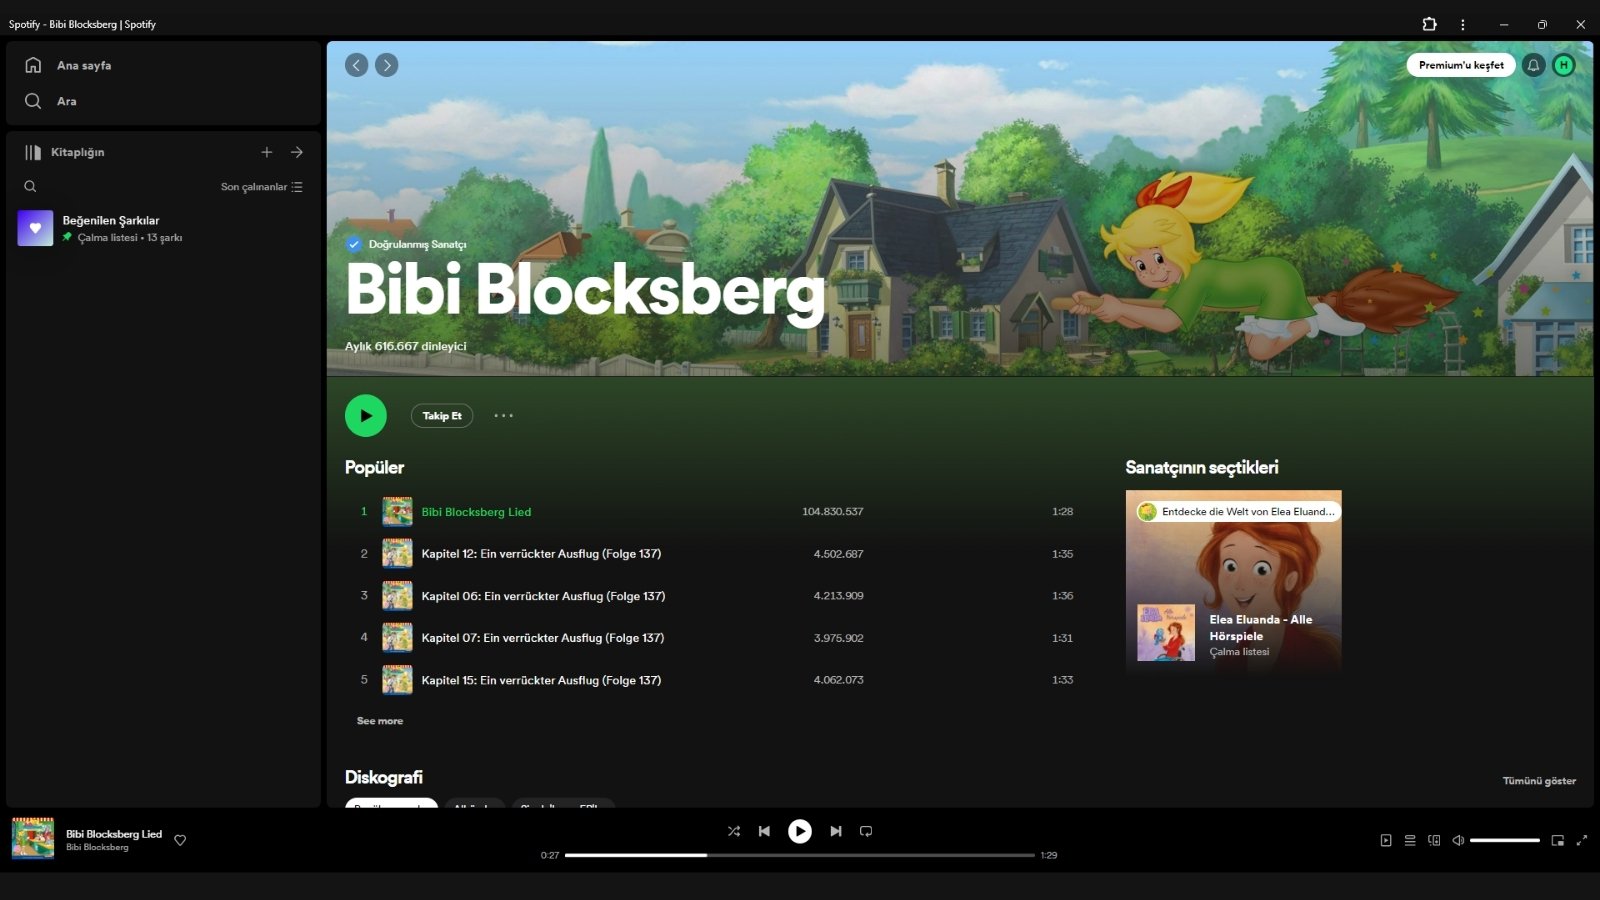The image size is (1600, 900).
Task: Play Bibi Blocksberg with green play button
Action: click(366, 416)
